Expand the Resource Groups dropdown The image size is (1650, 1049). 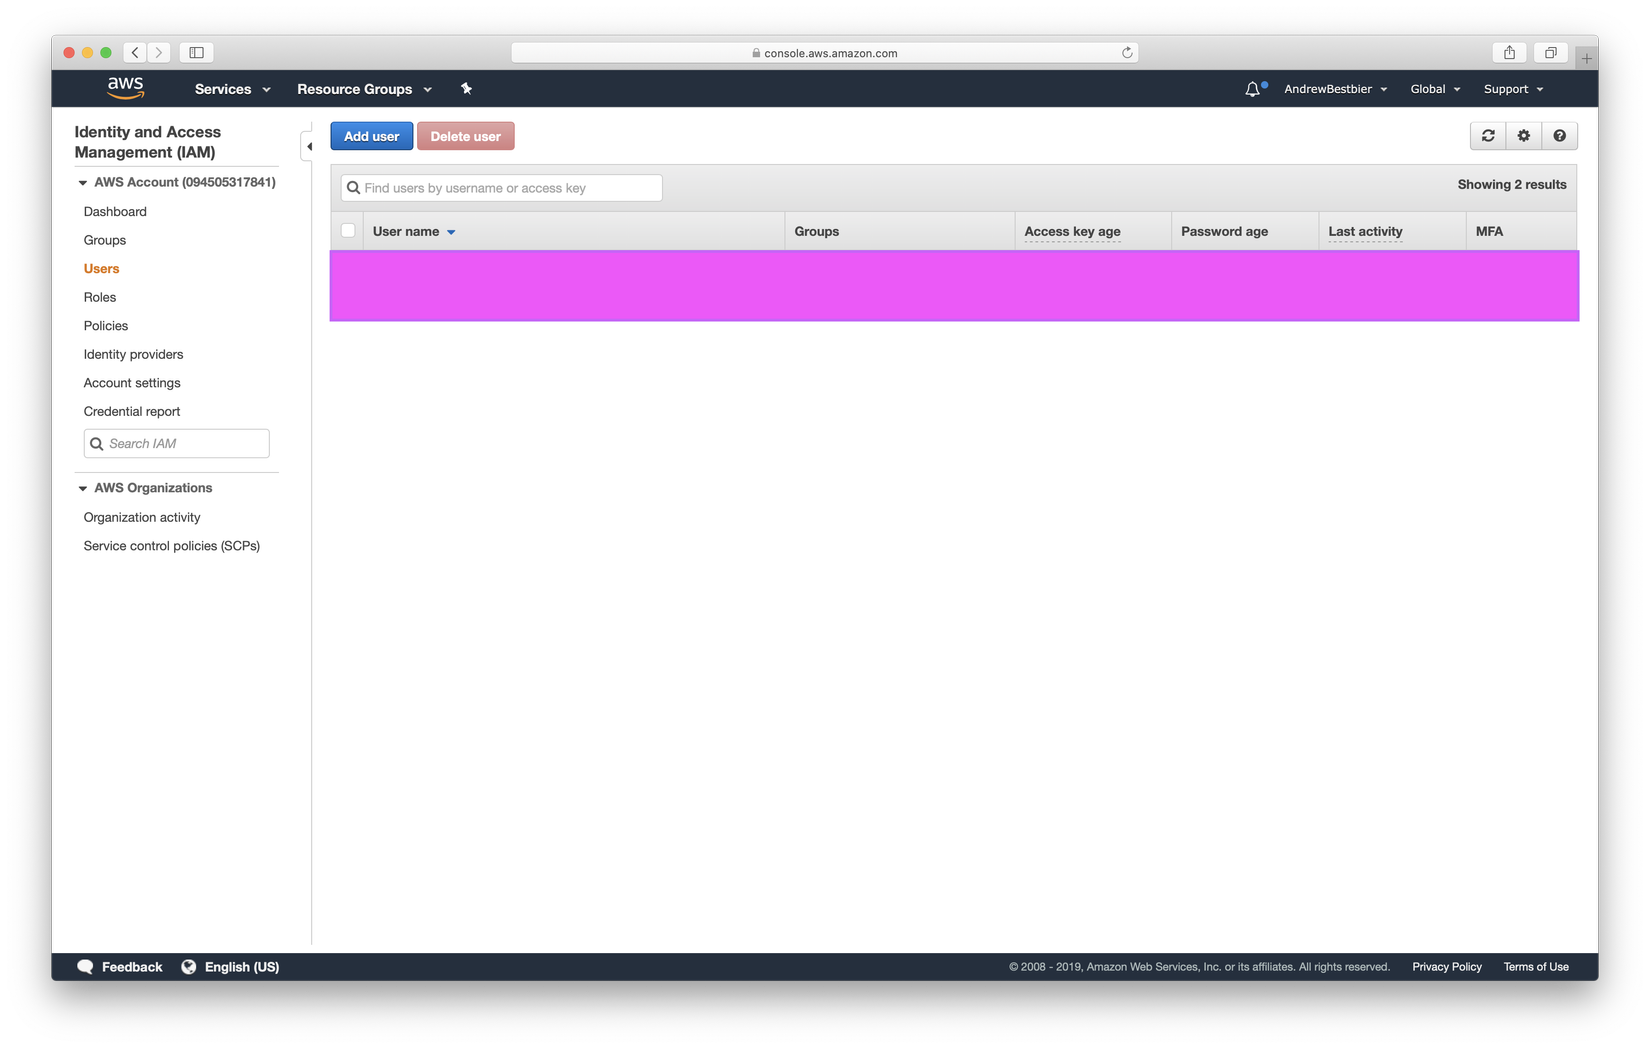click(x=365, y=89)
